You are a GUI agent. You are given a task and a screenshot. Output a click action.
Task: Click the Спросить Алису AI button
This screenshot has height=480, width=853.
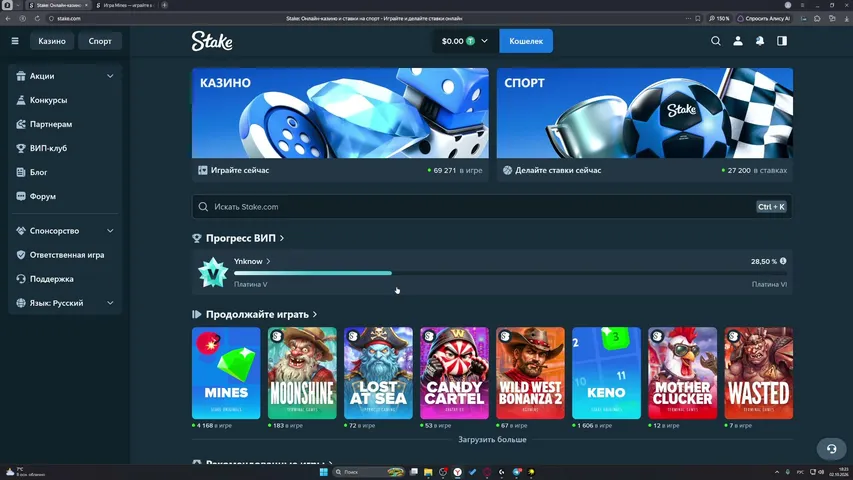point(763,19)
